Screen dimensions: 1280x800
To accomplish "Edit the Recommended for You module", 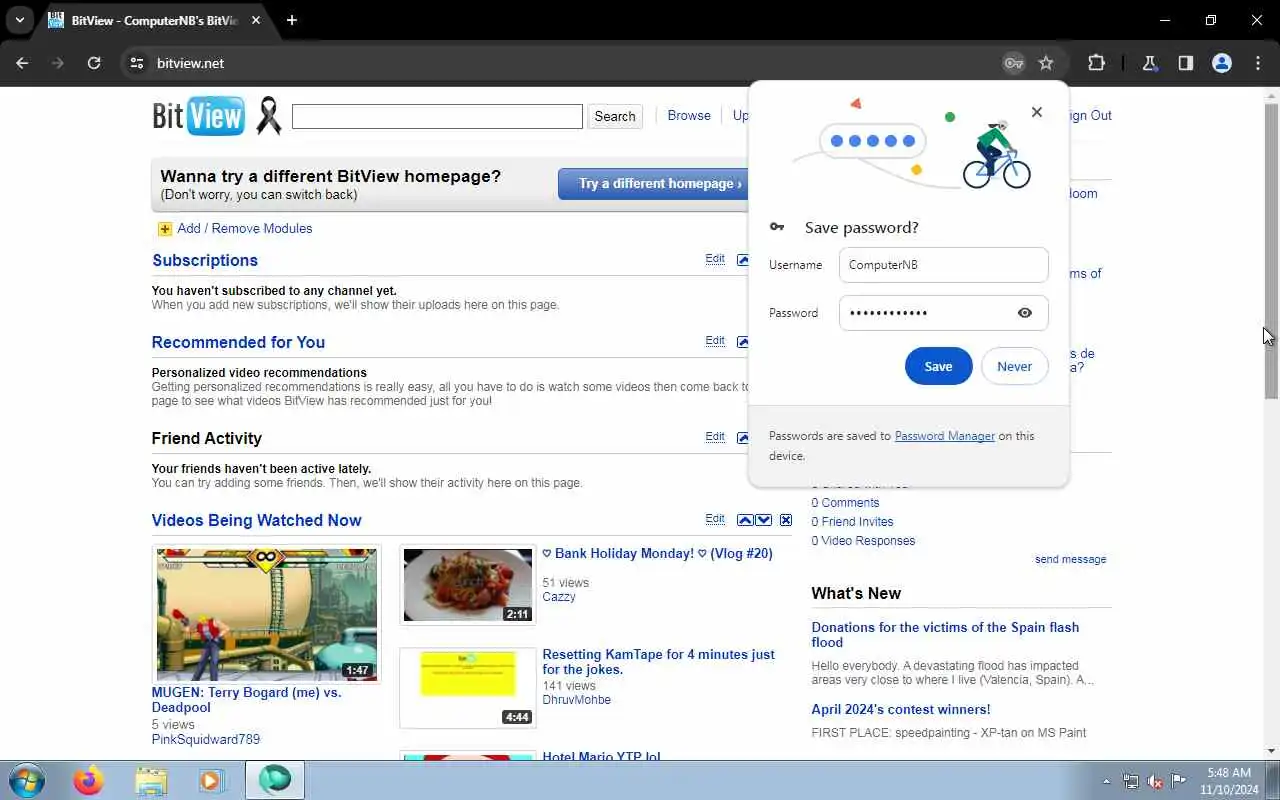I will (x=715, y=341).
